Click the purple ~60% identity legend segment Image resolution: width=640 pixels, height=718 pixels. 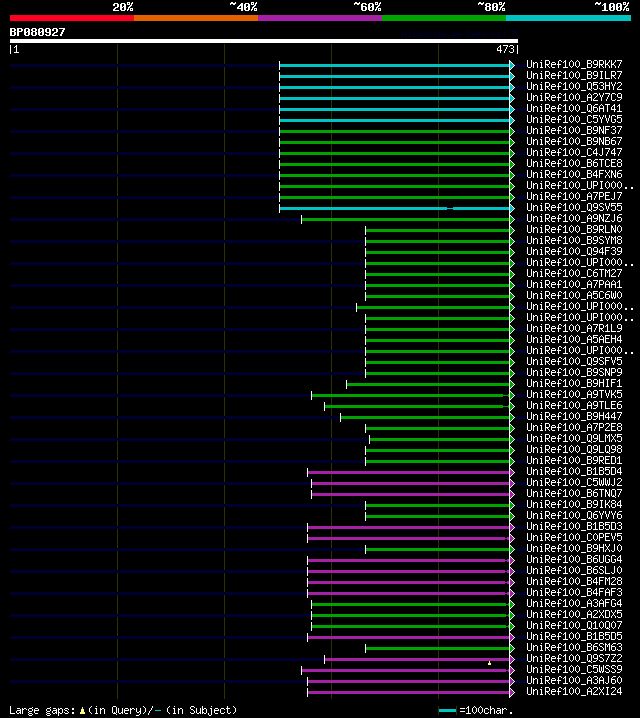click(x=320, y=18)
